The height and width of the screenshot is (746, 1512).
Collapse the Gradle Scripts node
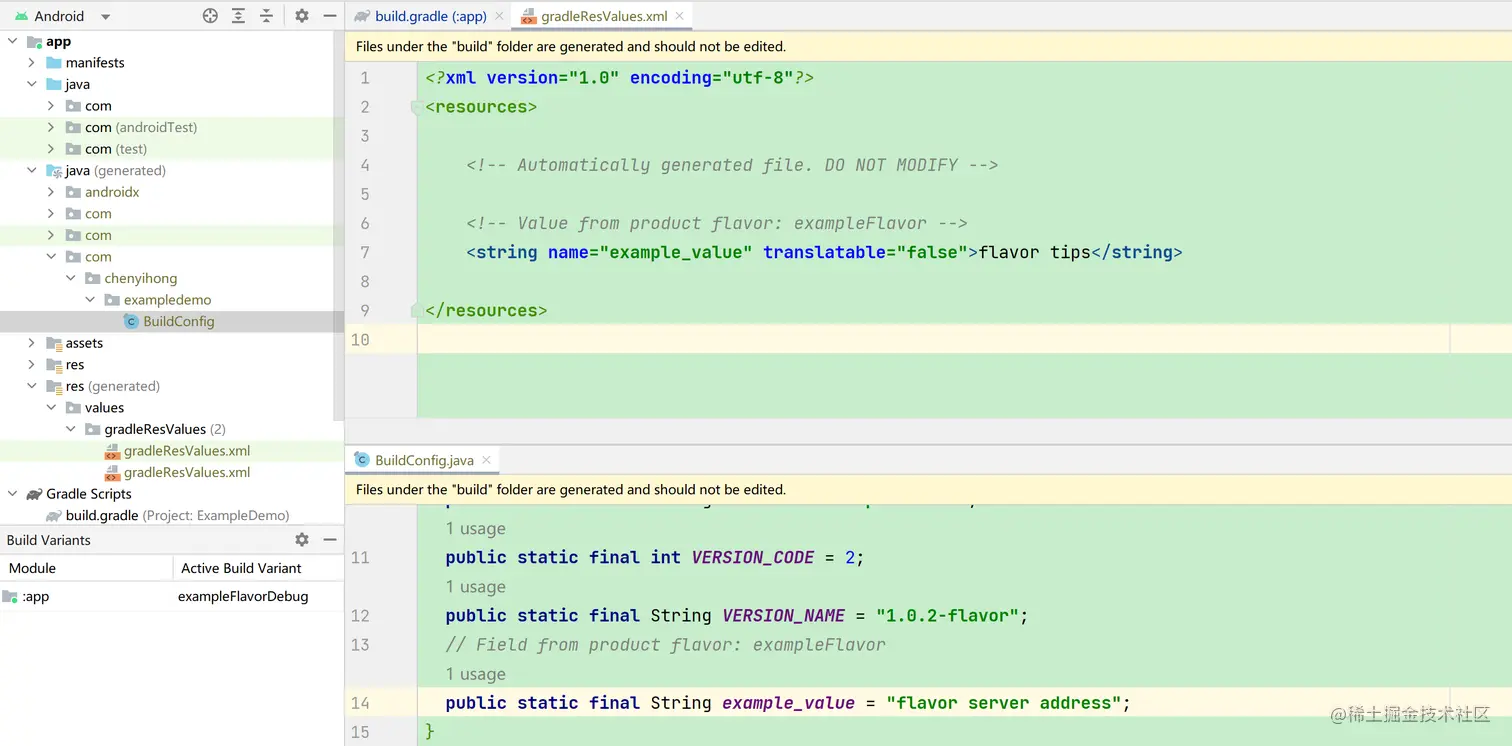click(13, 494)
